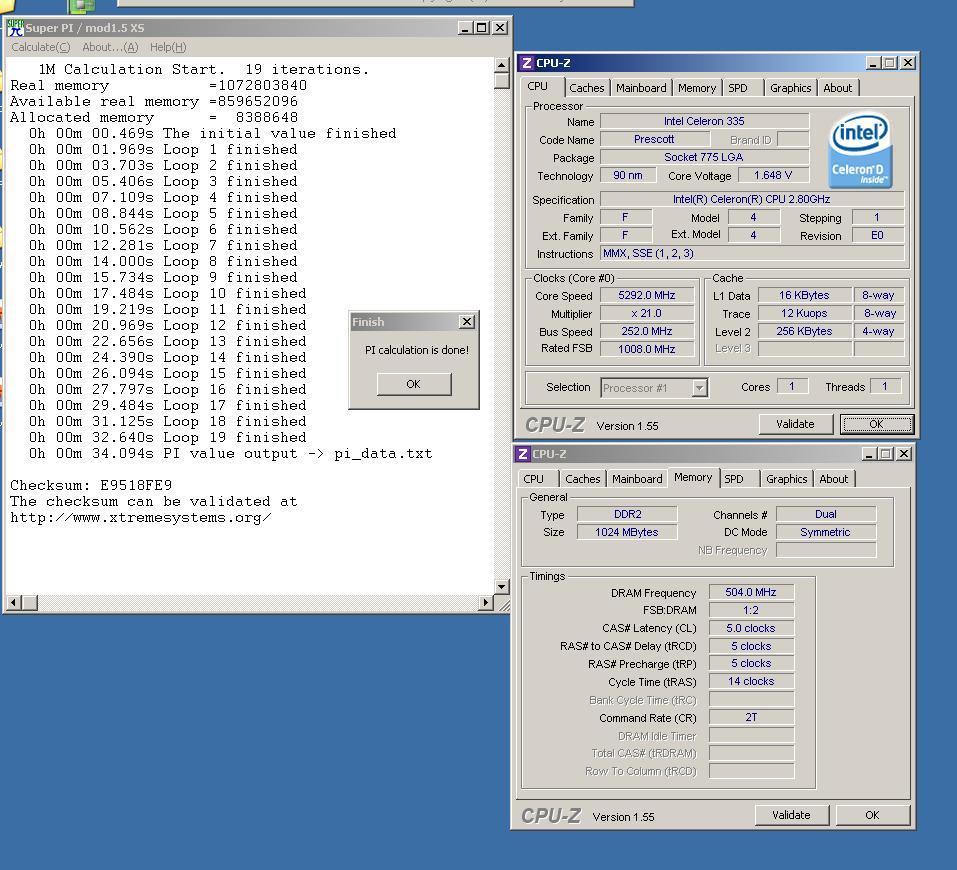
Task: Click OK in the Finish dialog
Action: (x=414, y=384)
